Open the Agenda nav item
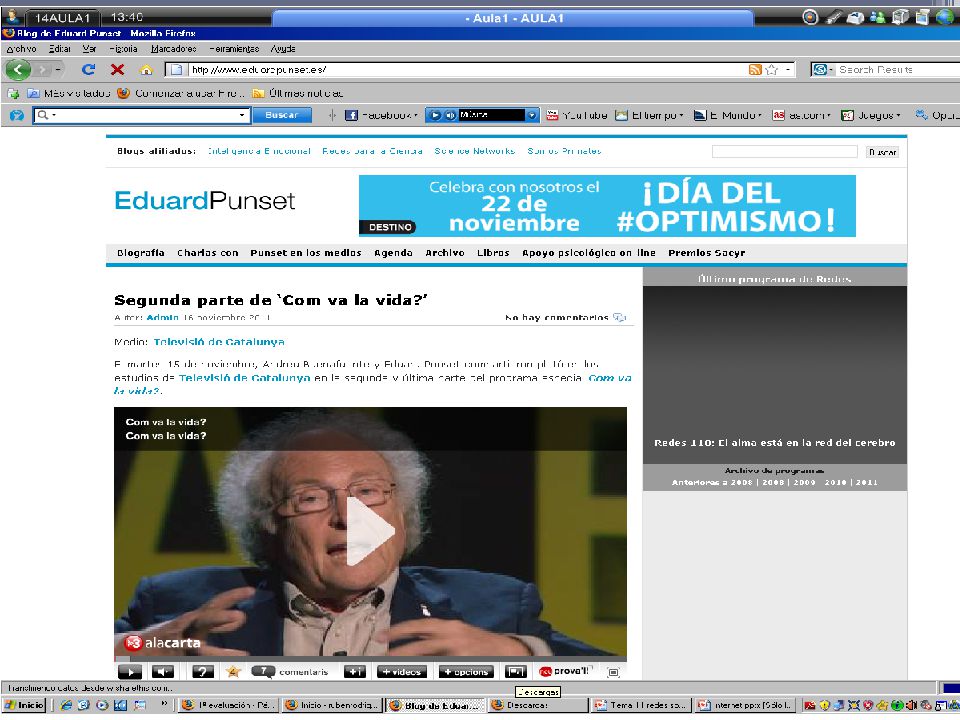Image resolution: width=960 pixels, height=720 pixels. click(x=393, y=253)
